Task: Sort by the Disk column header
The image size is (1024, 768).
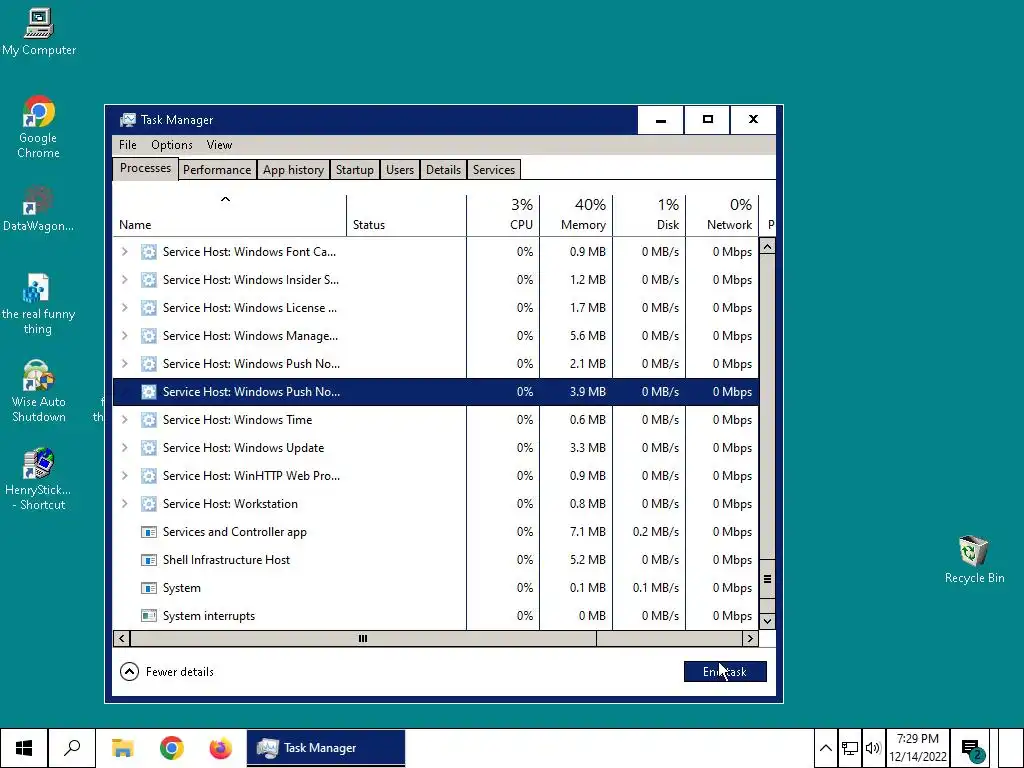Action: [649, 215]
